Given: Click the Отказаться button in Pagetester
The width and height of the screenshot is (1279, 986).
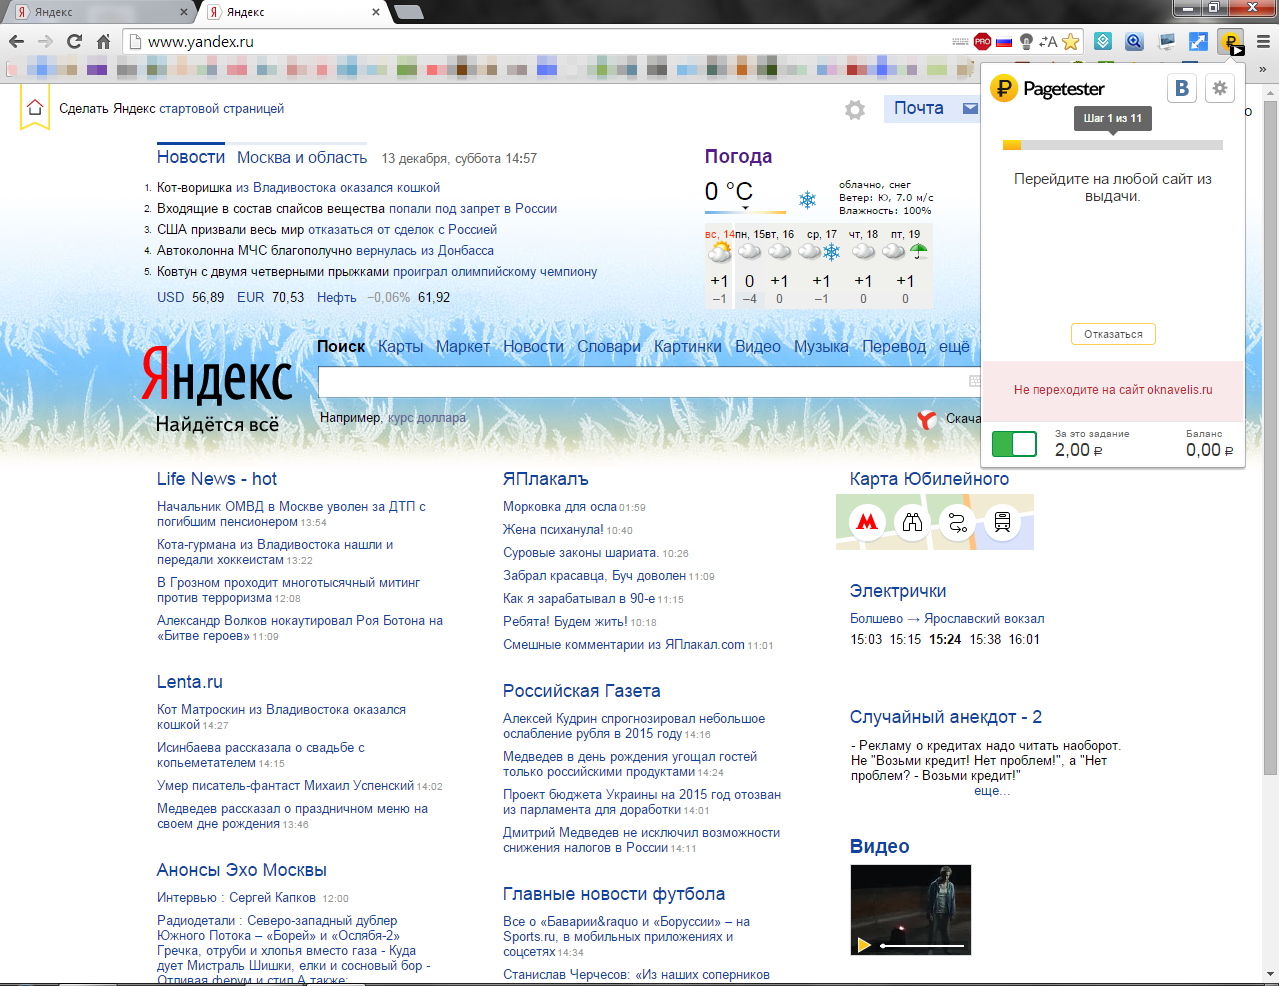Looking at the screenshot, I should [1113, 334].
